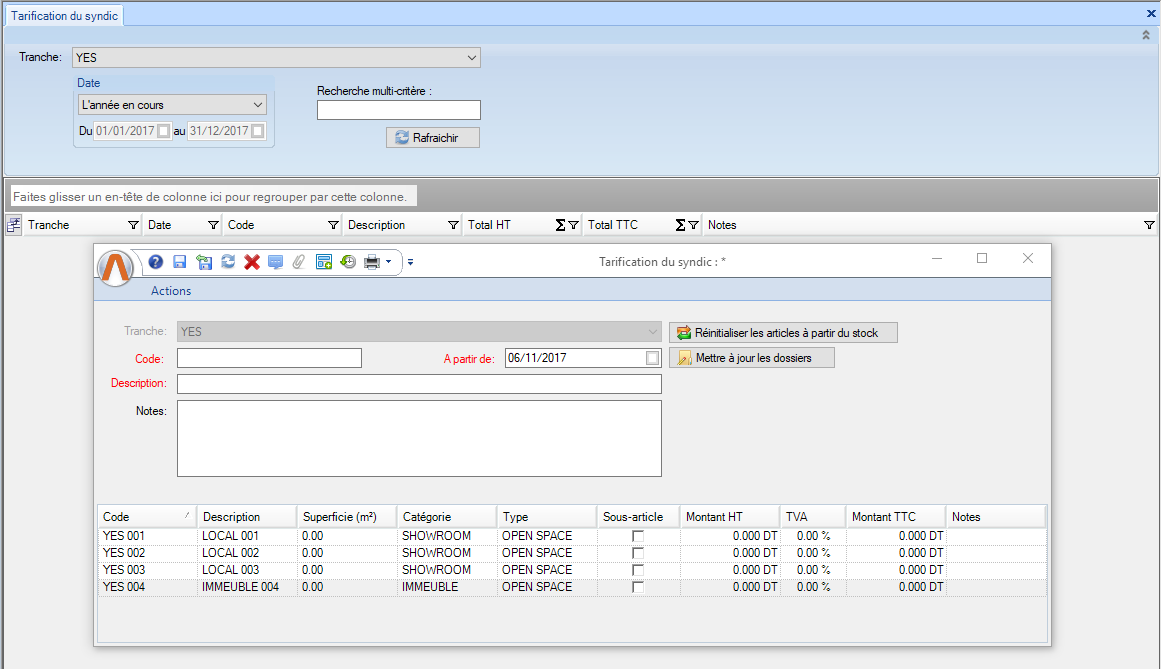
Task: Click the orange application logo button
Action: pos(116,268)
